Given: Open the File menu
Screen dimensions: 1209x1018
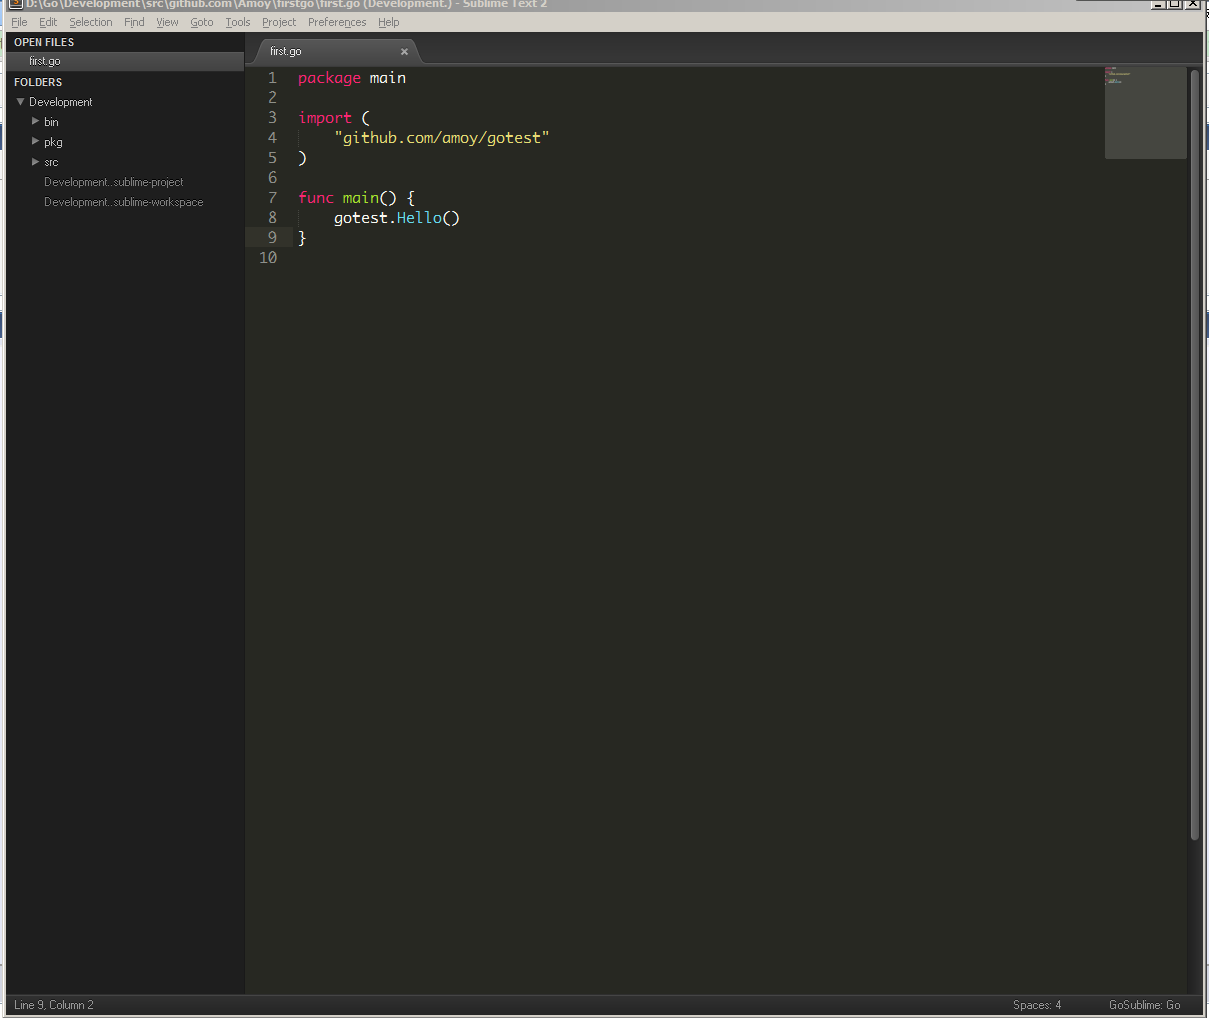Looking at the screenshot, I should click(19, 22).
